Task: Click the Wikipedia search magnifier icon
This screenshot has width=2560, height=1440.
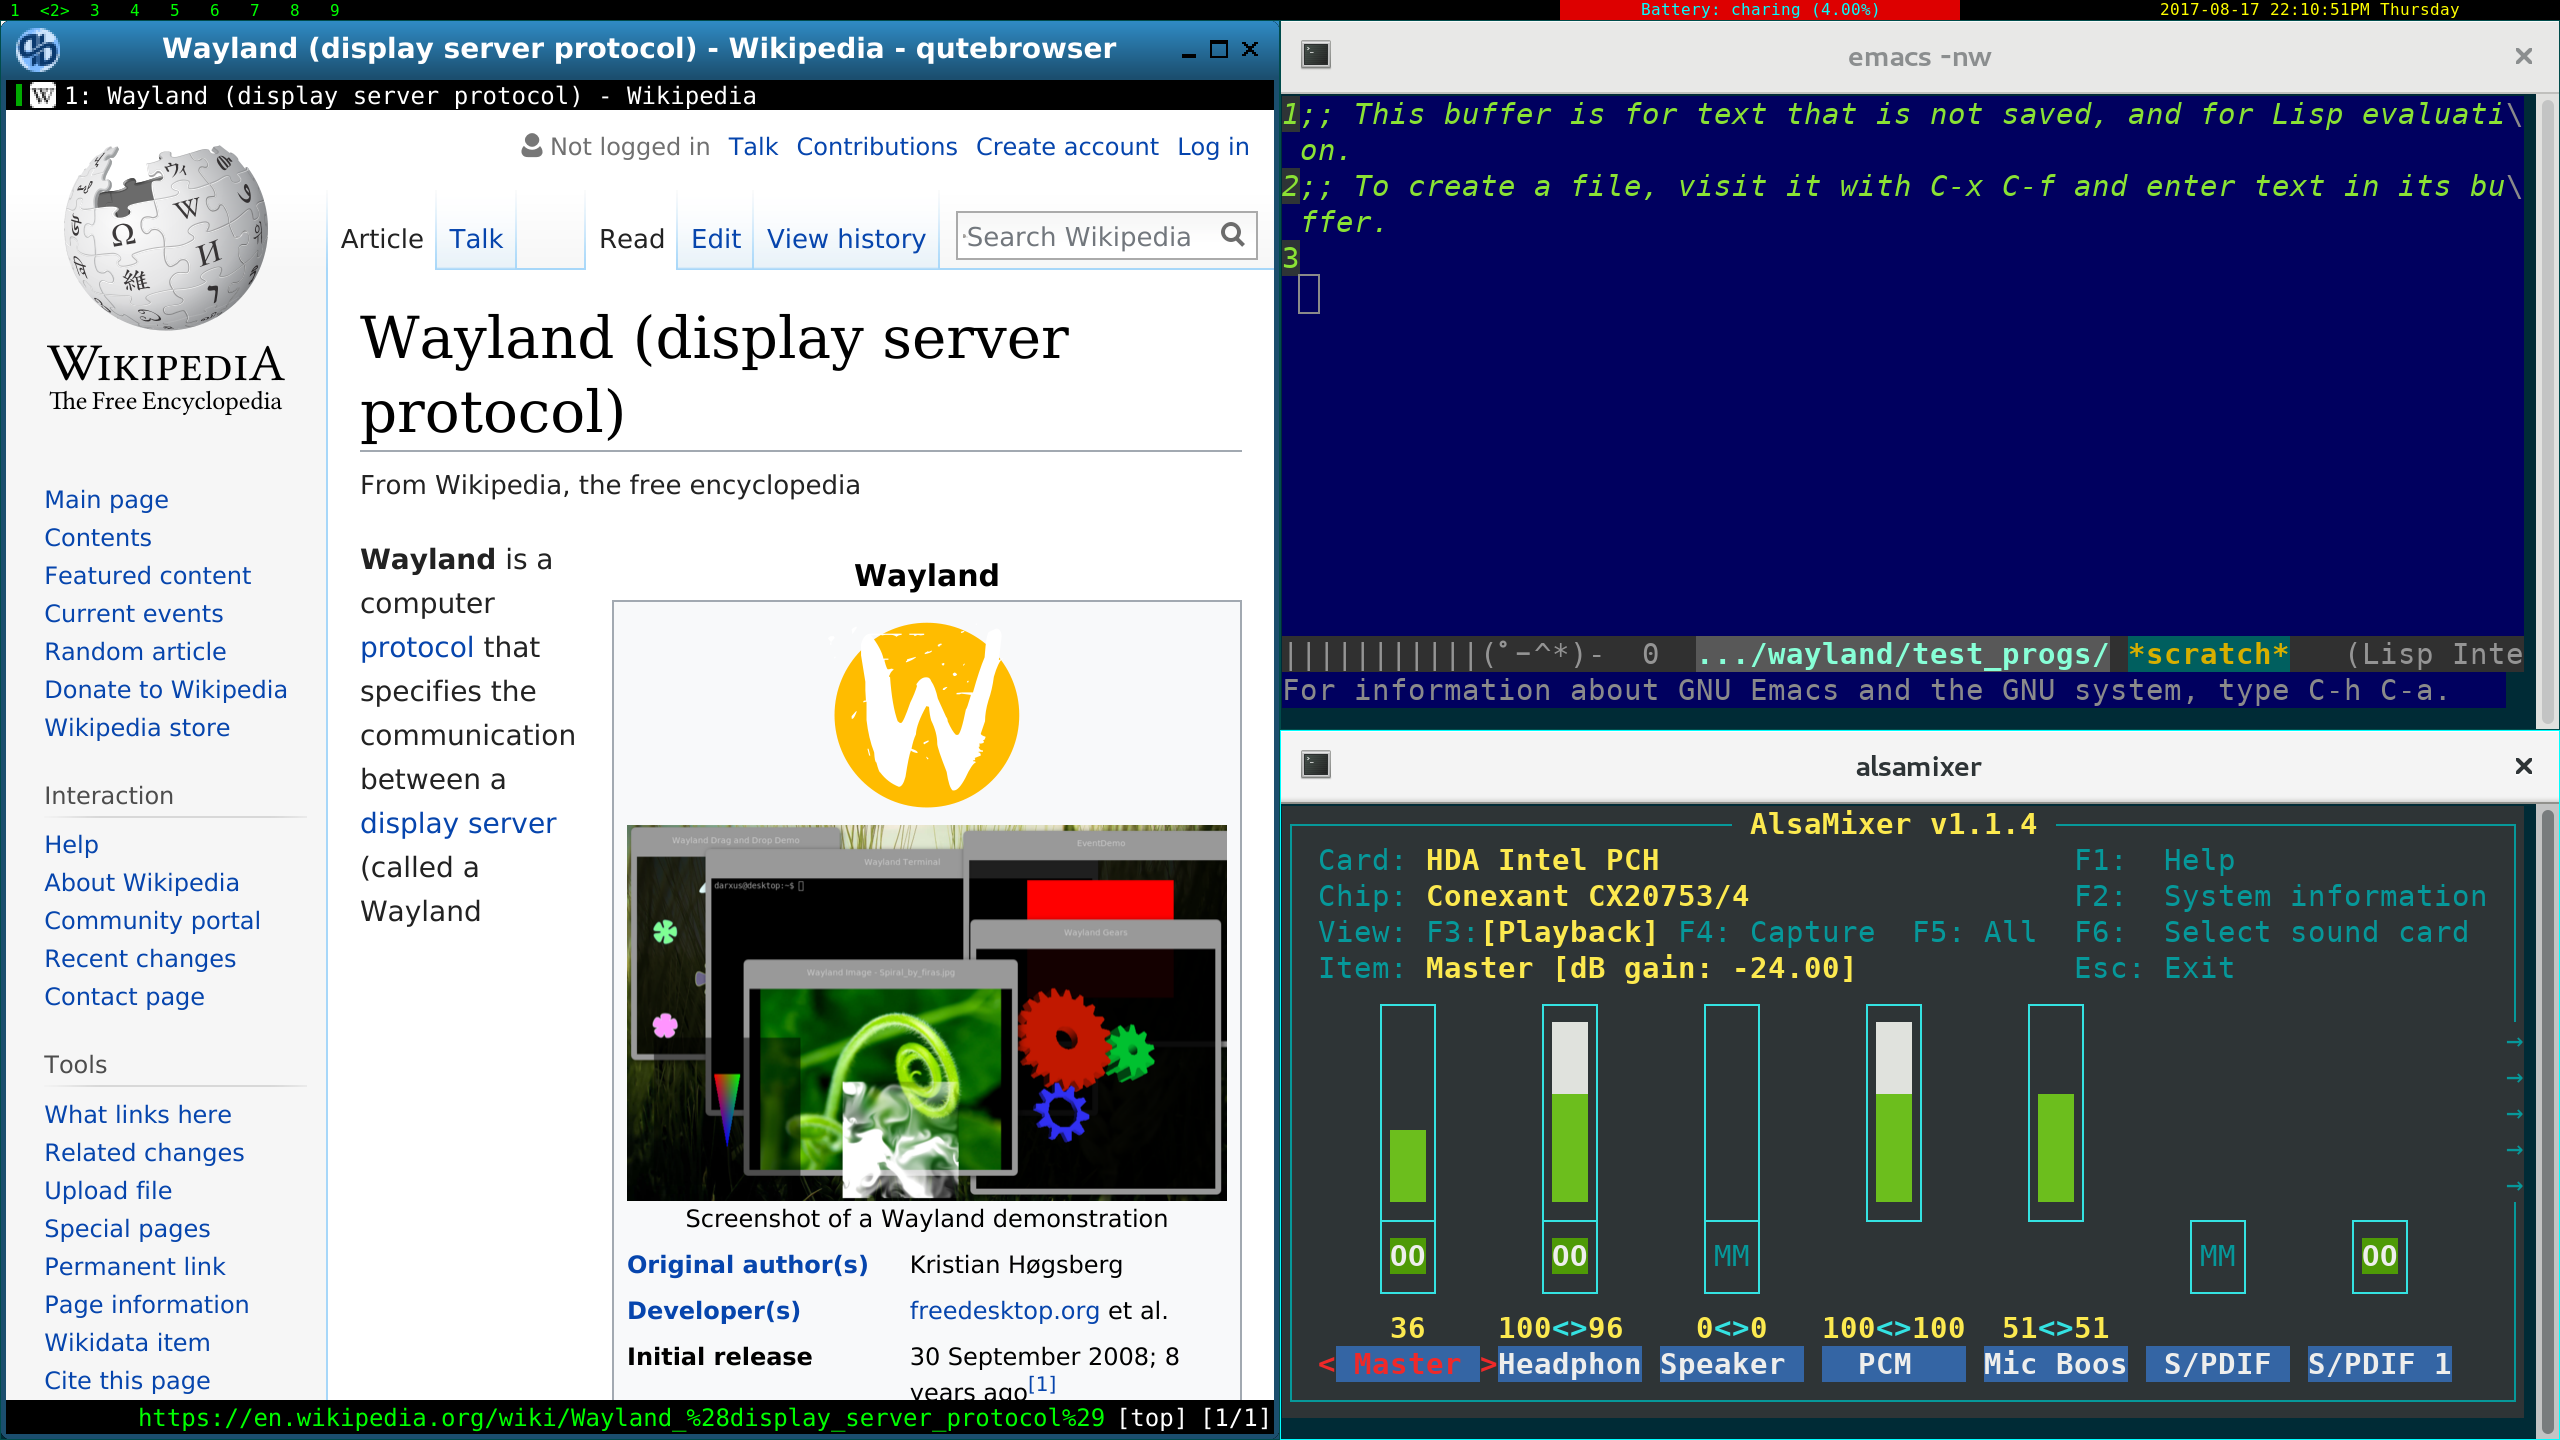Action: [1232, 236]
